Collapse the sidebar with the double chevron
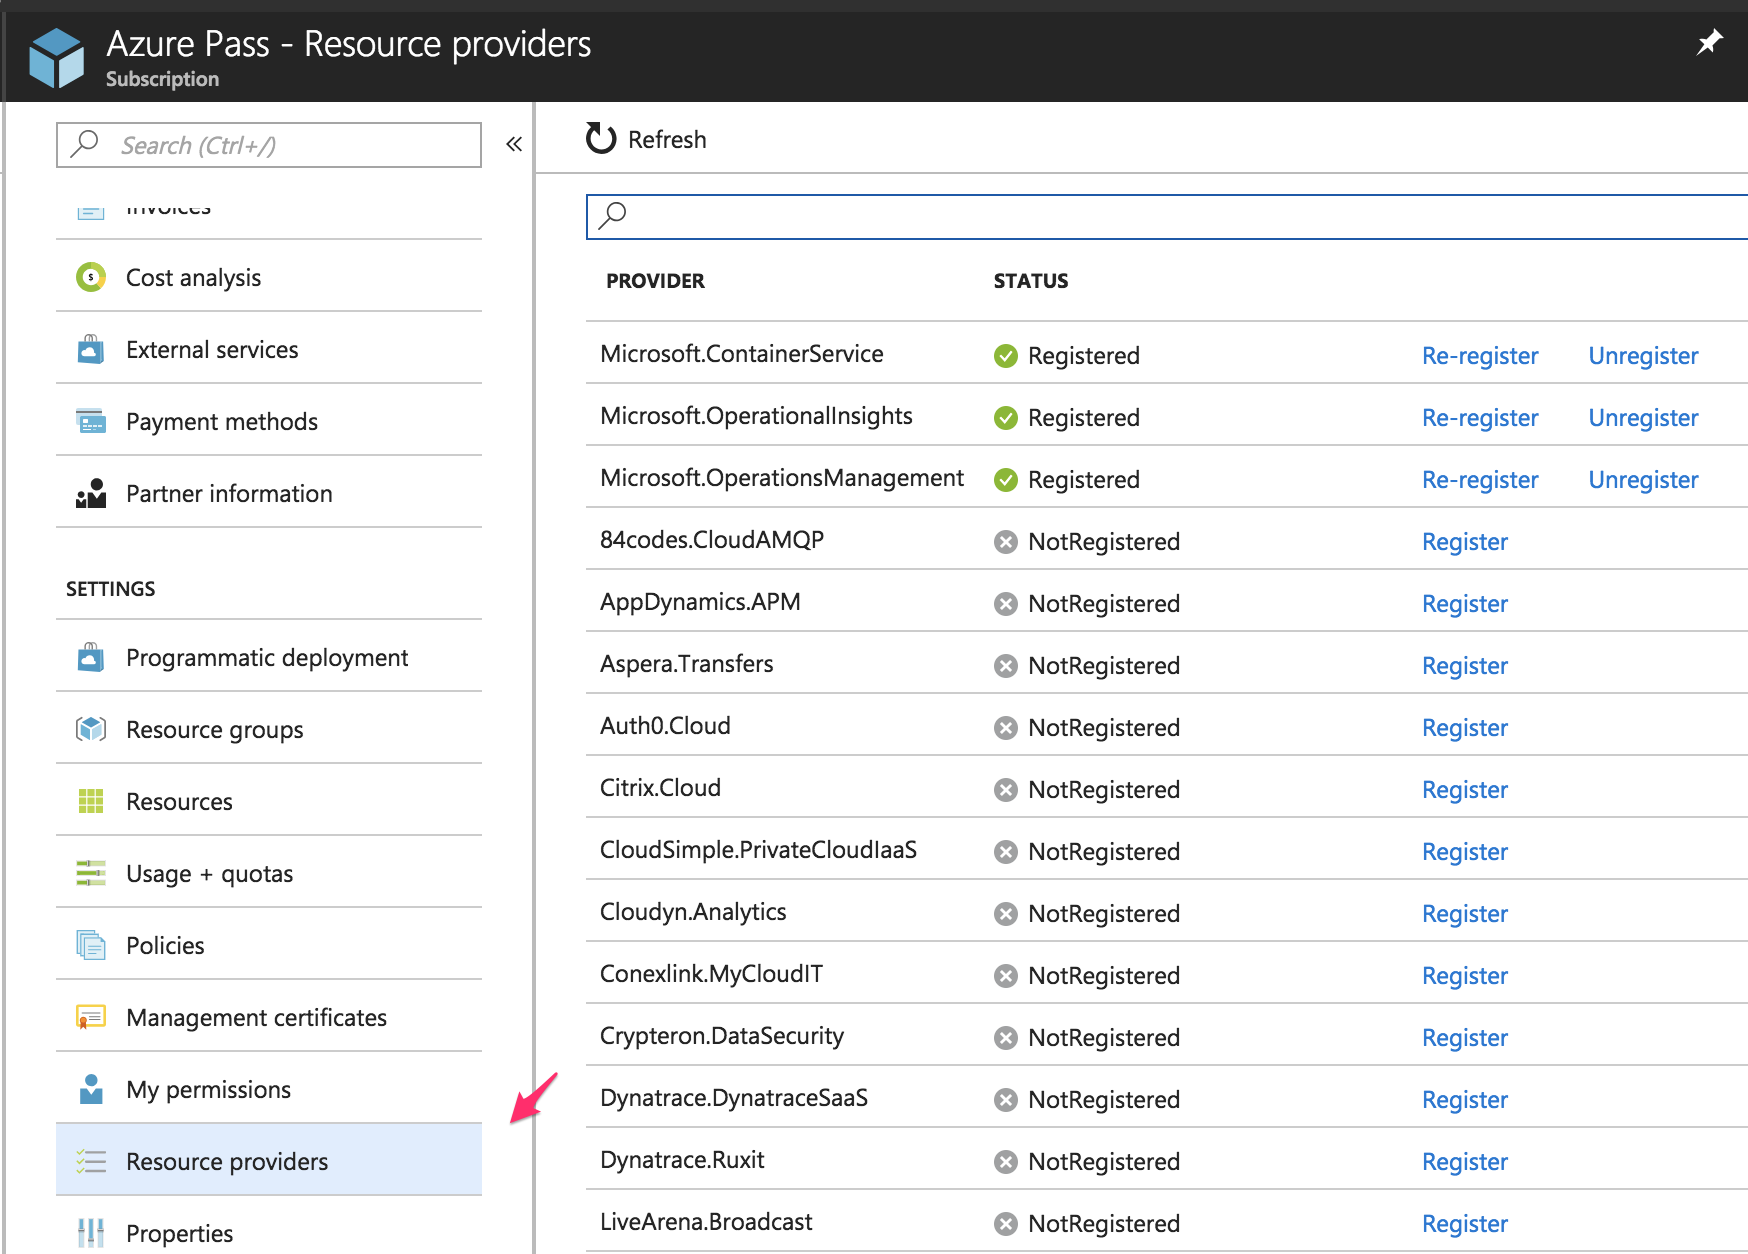1748x1254 pixels. pos(514,144)
